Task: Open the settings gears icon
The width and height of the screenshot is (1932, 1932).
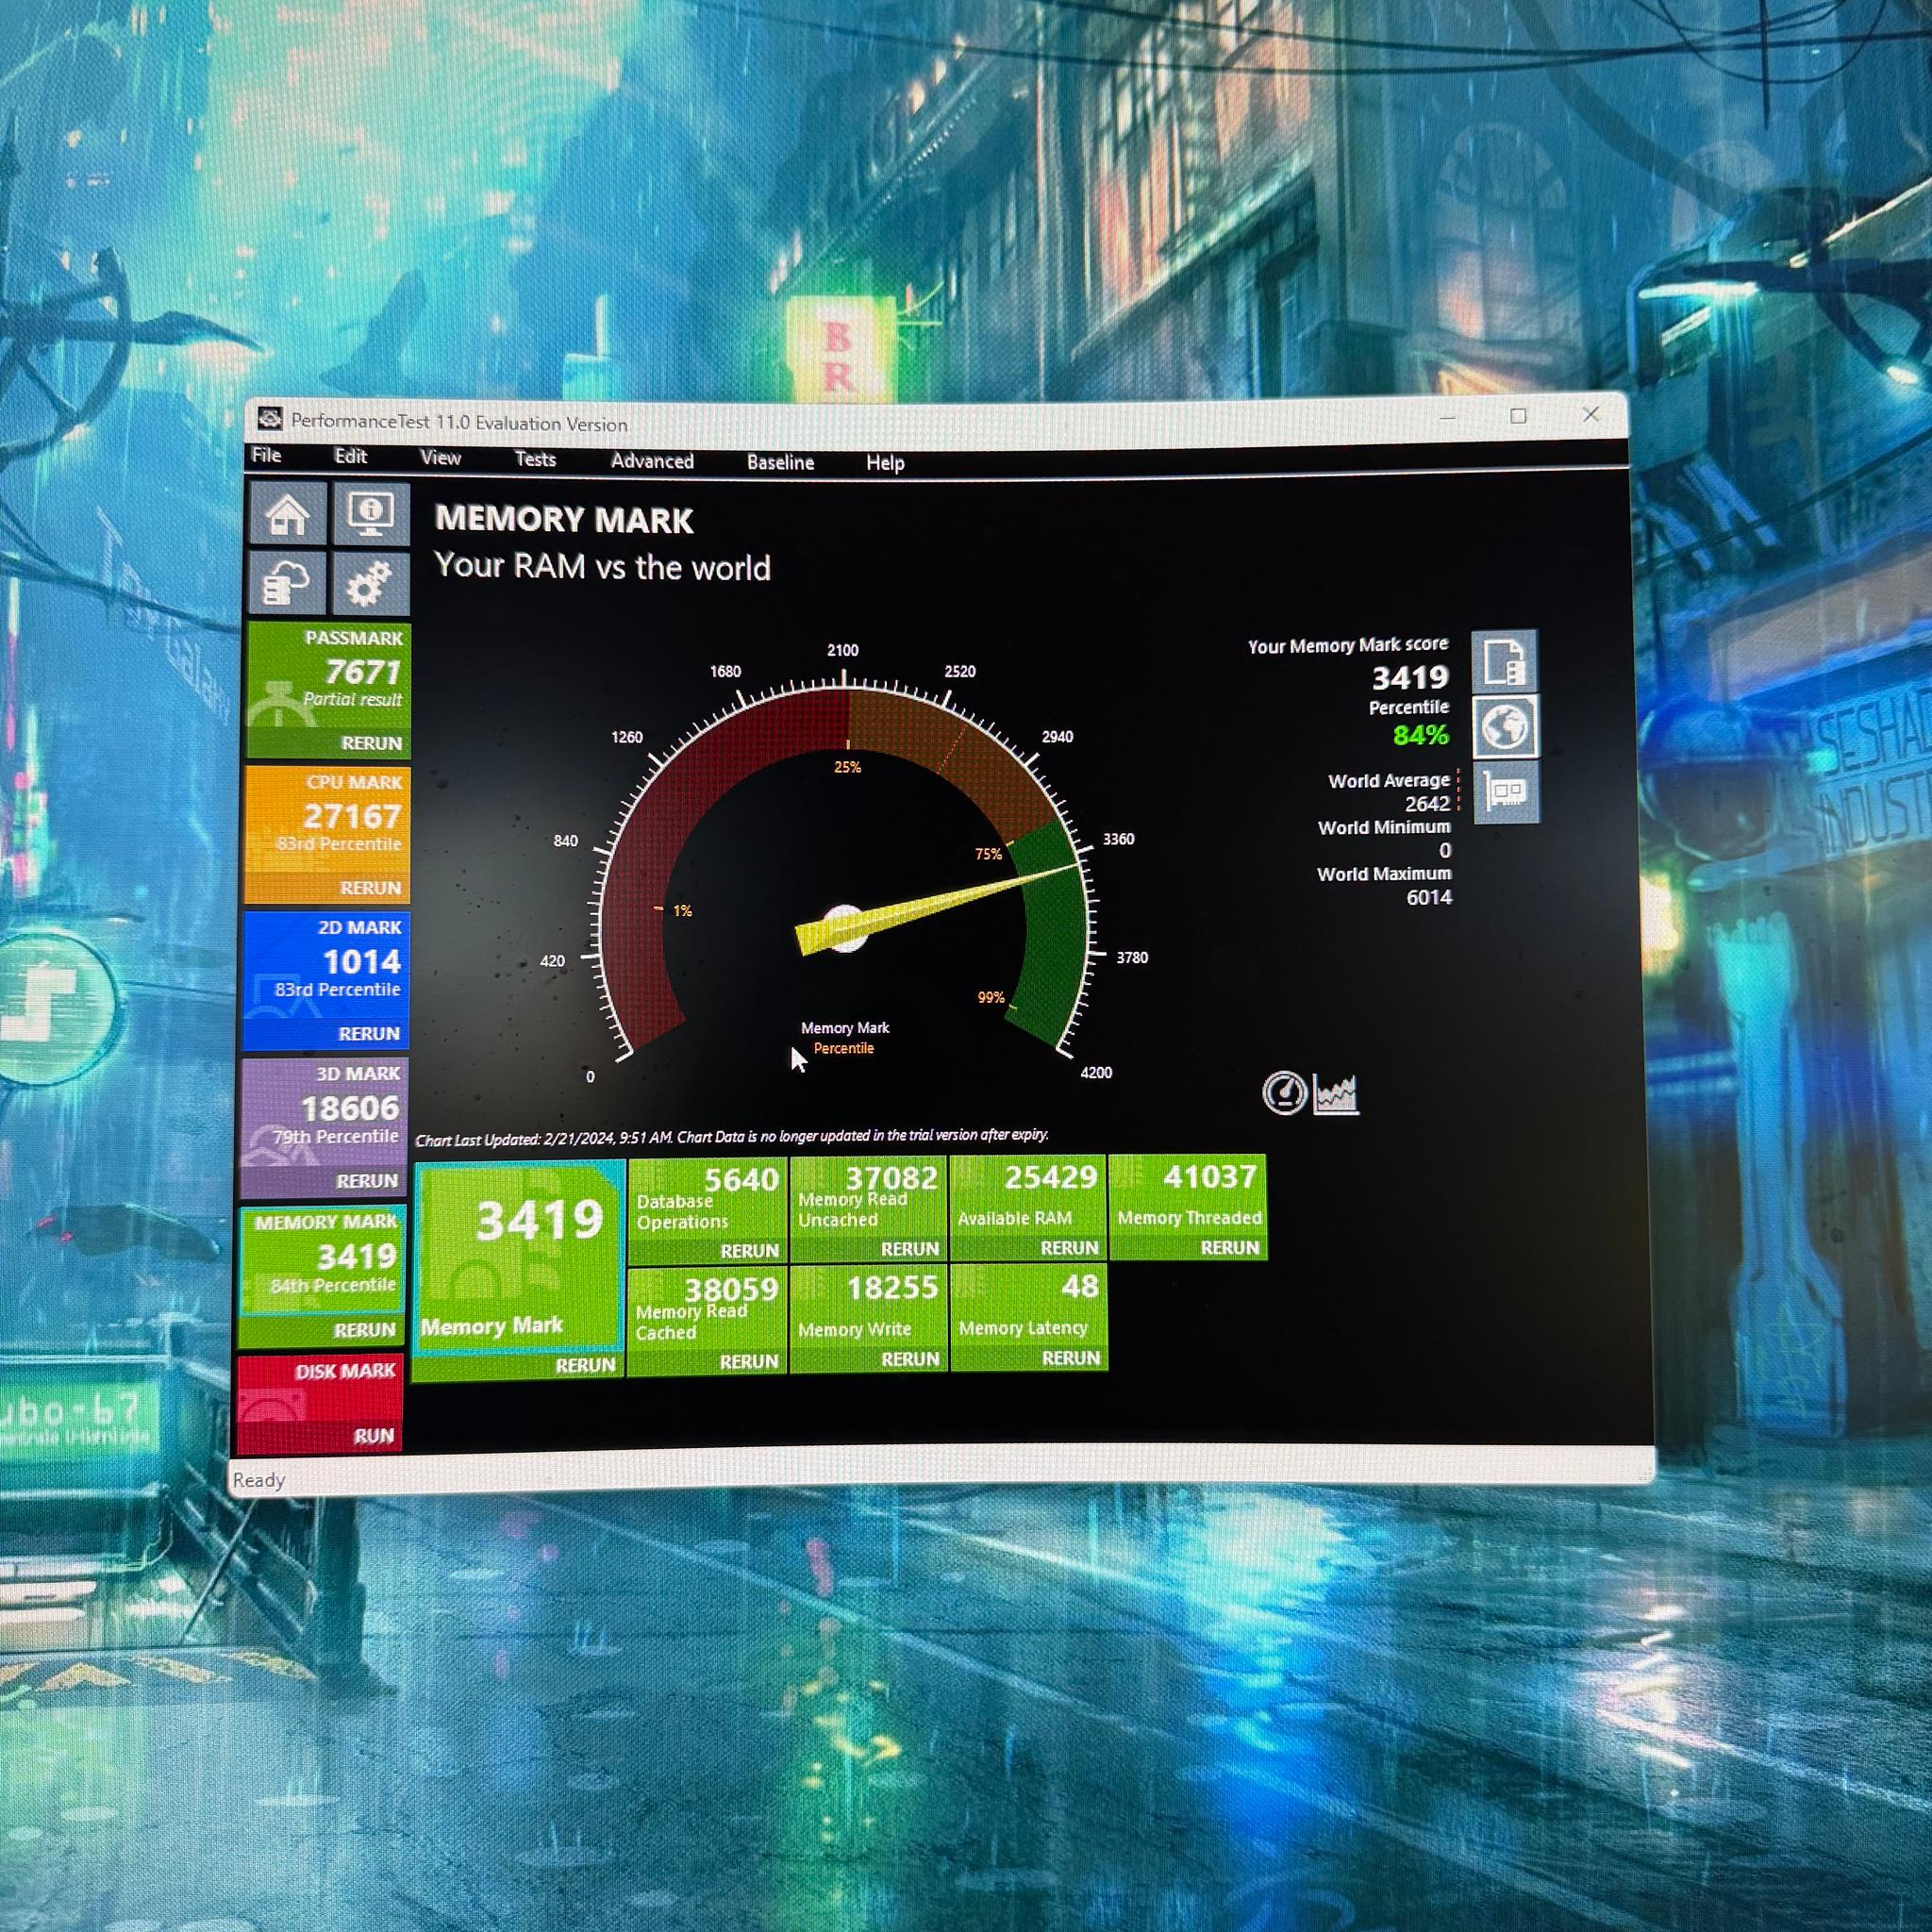Action: pyautogui.click(x=370, y=583)
